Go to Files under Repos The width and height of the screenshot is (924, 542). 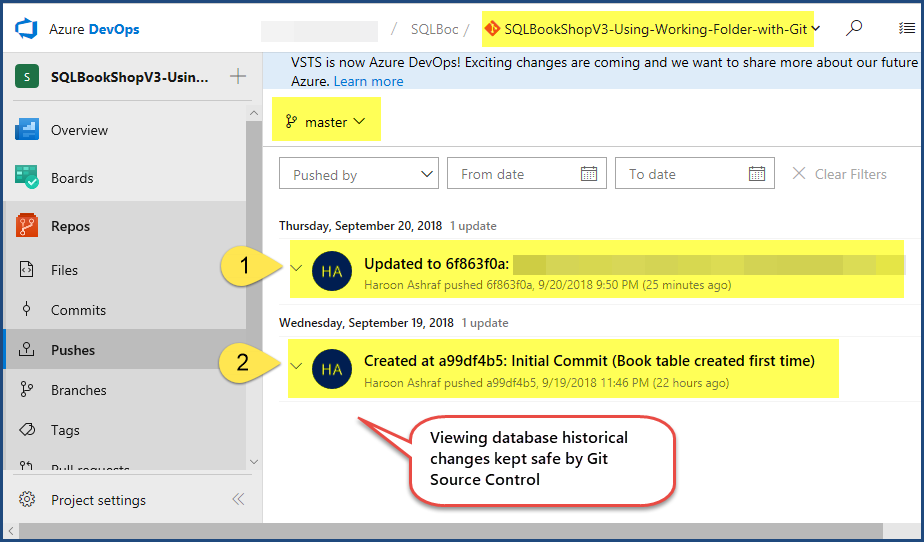tap(64, 270)
